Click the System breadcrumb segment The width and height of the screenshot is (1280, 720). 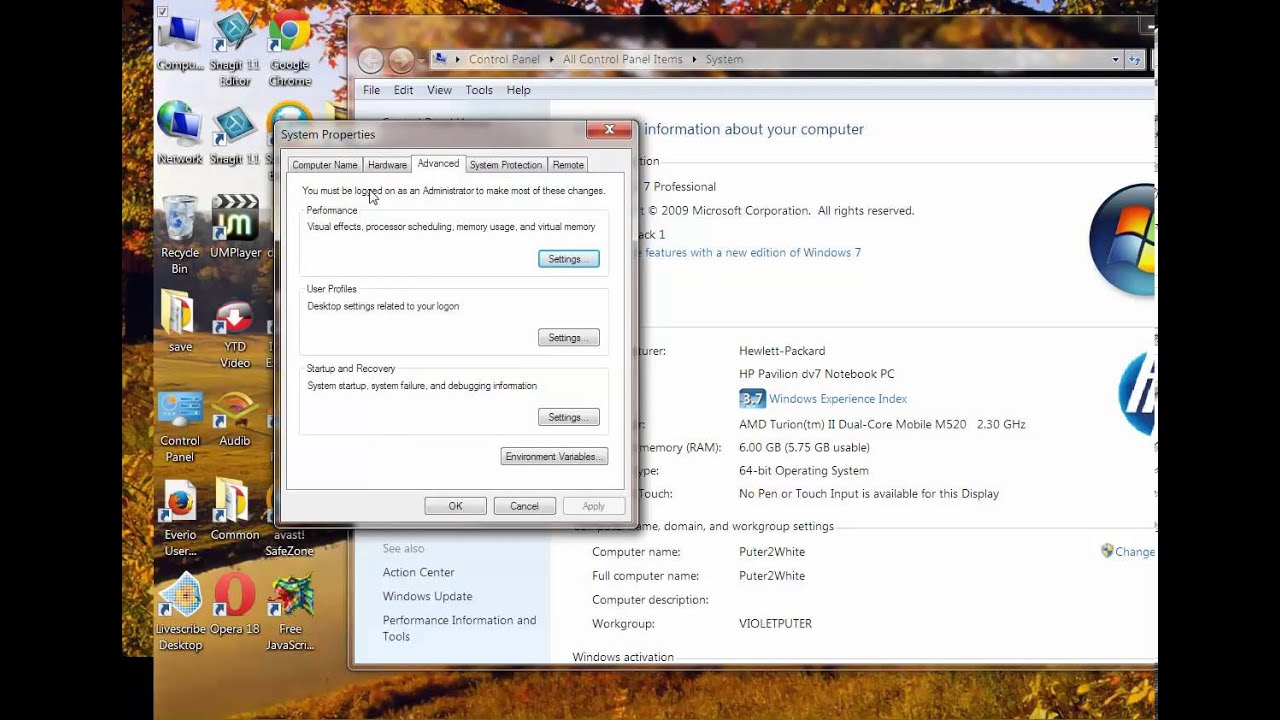724,59
